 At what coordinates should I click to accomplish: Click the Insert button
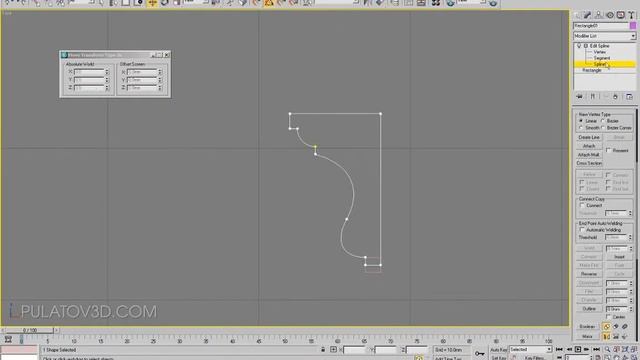619,257
